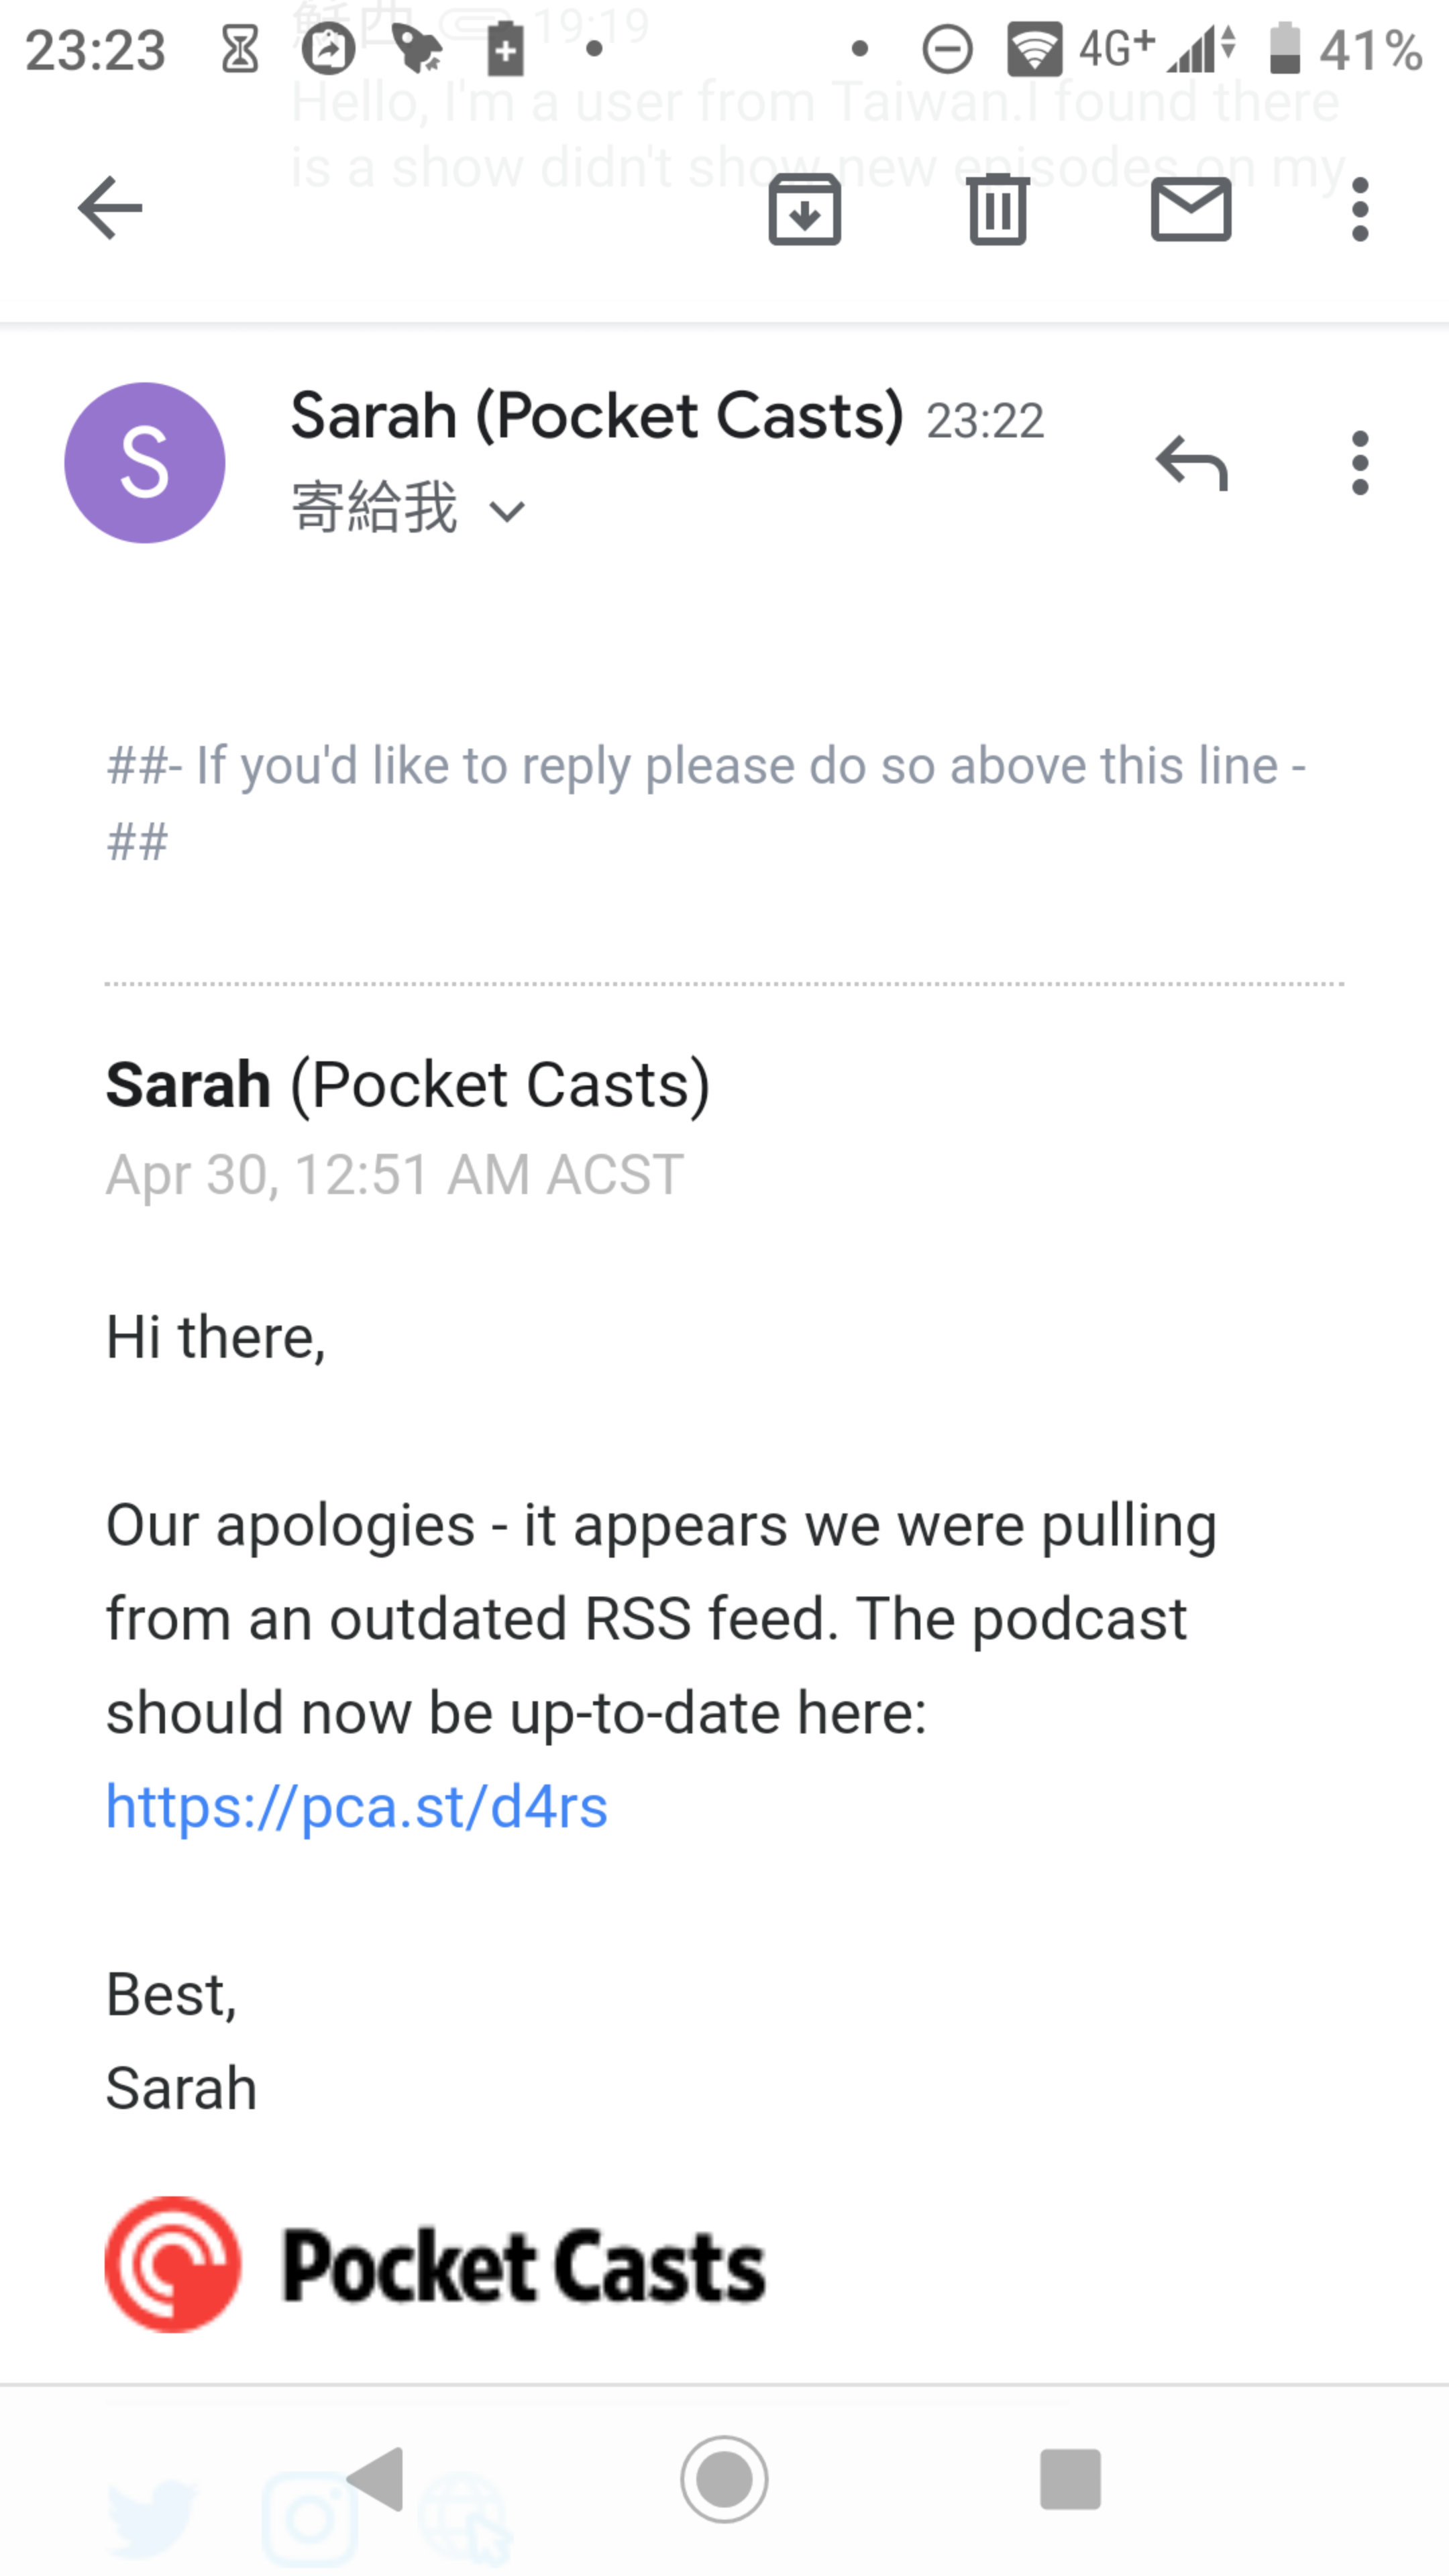Go back using the top-left arrow
The height and width of the screenshot is (2576, 1449).
pos(110,208)
